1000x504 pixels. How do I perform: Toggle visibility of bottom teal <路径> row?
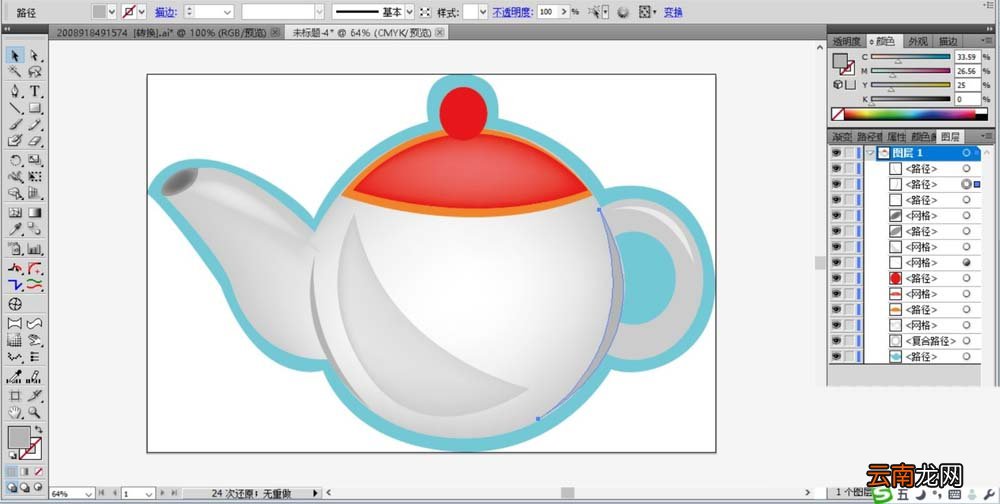tap(836, 357)
